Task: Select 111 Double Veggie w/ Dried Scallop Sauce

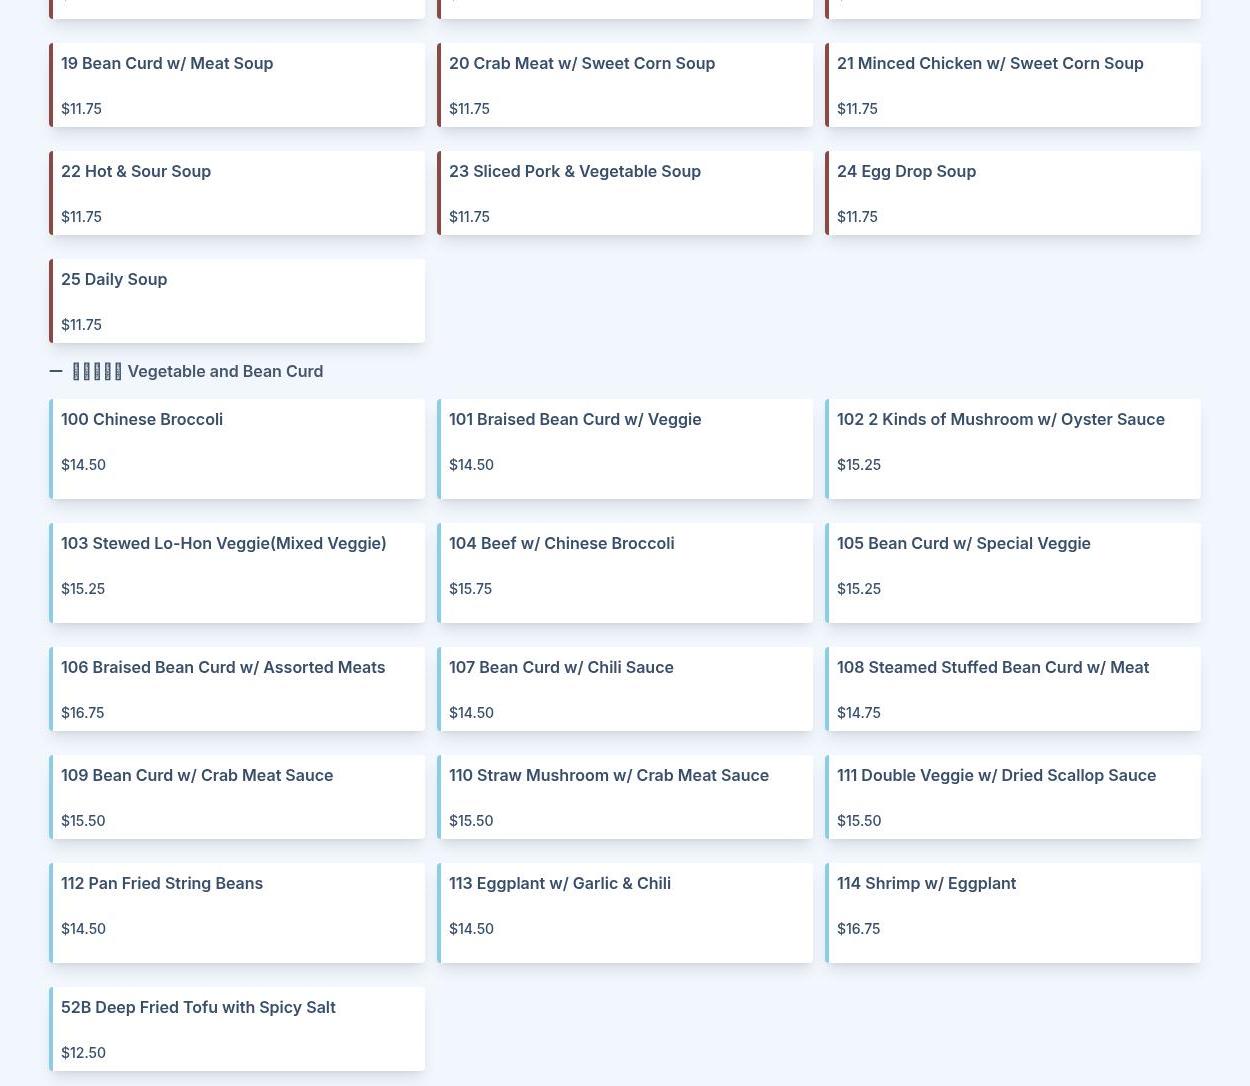Action: (1013, 797)
